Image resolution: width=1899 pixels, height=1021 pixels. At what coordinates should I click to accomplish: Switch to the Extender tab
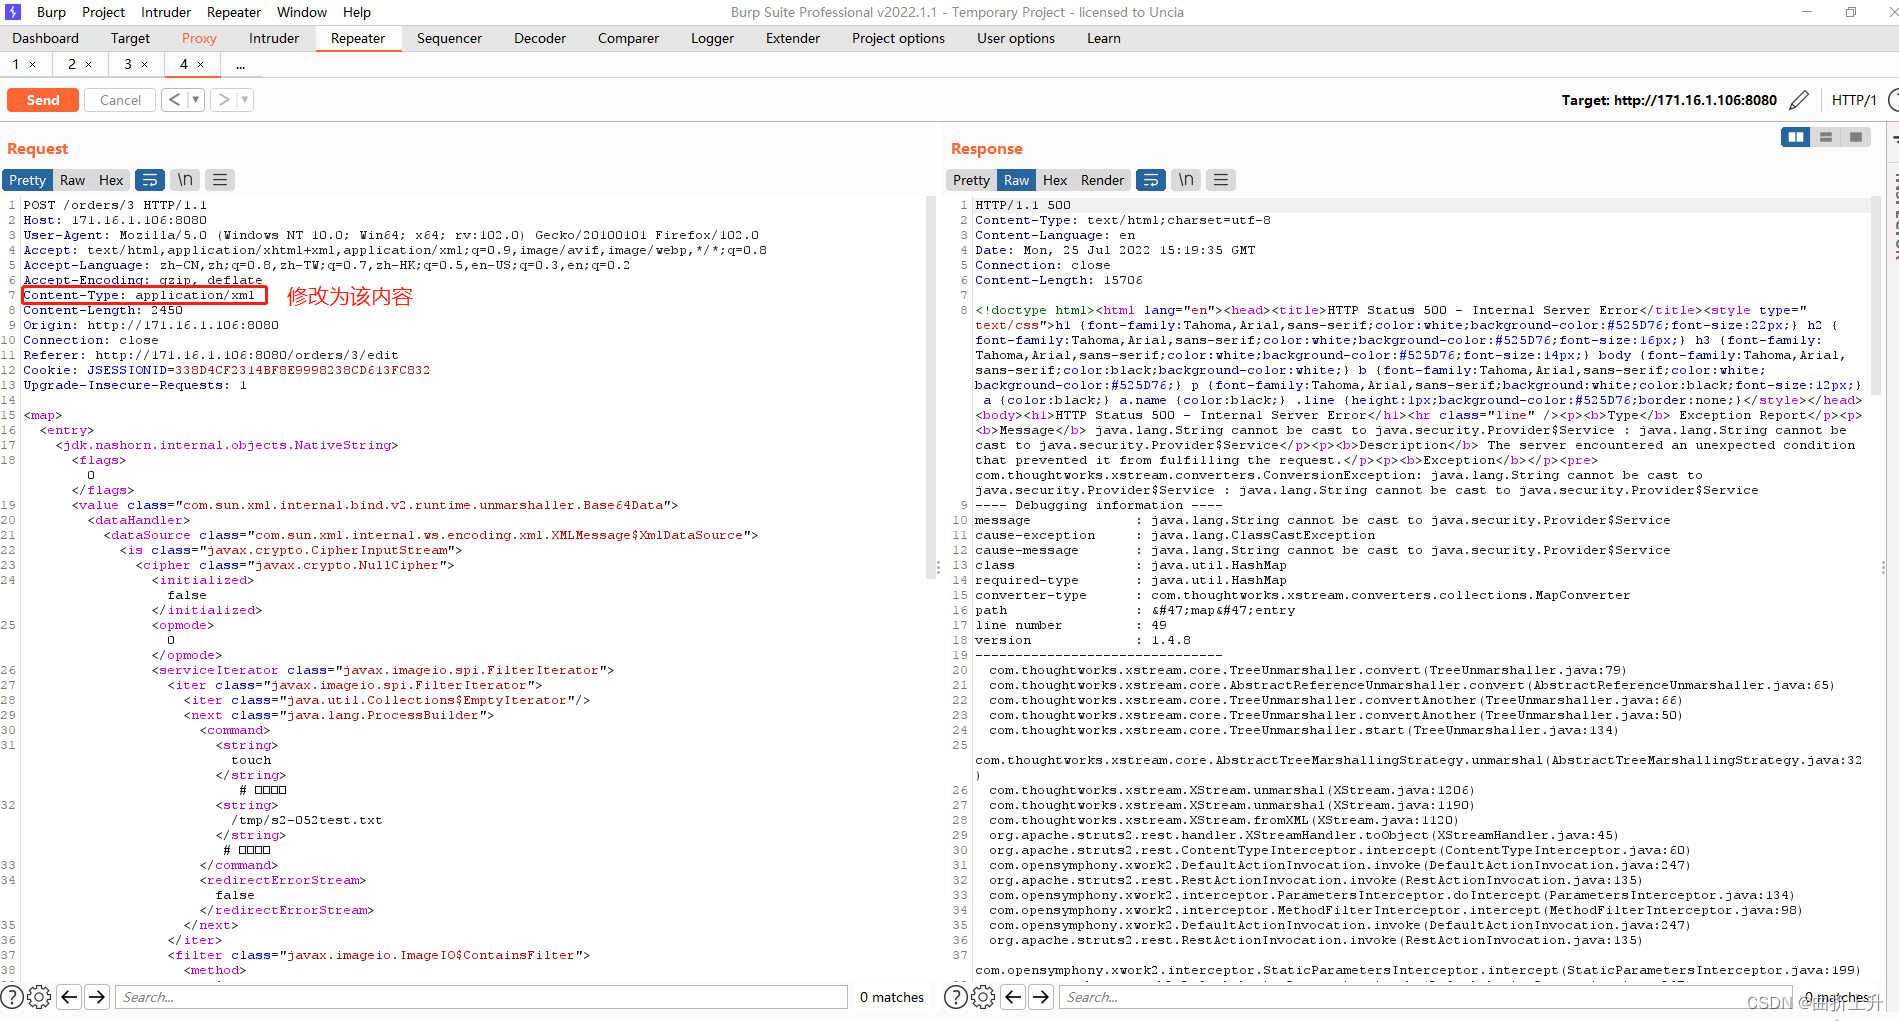(793, 38)
